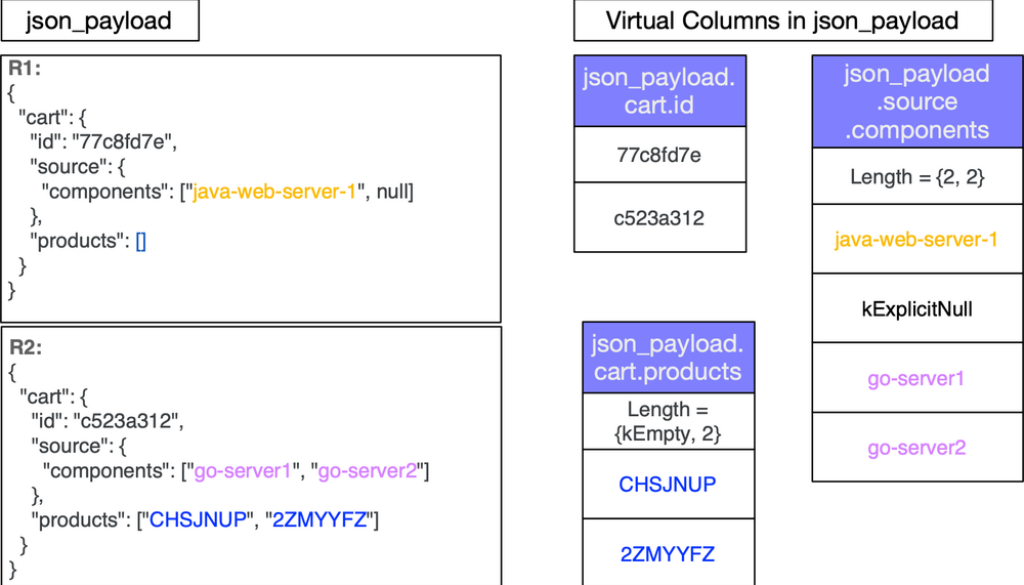This screenshot has height=585, width=1024.
Task: Click the orange java-web-server-1 table cell
Action: (x=916, y=240)
